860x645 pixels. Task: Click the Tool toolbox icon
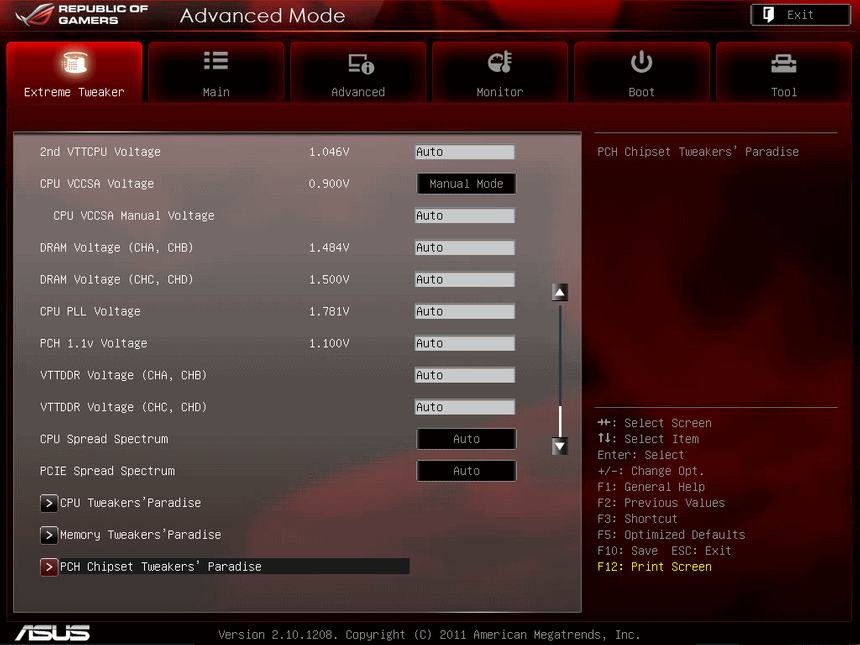pos(783,63)
